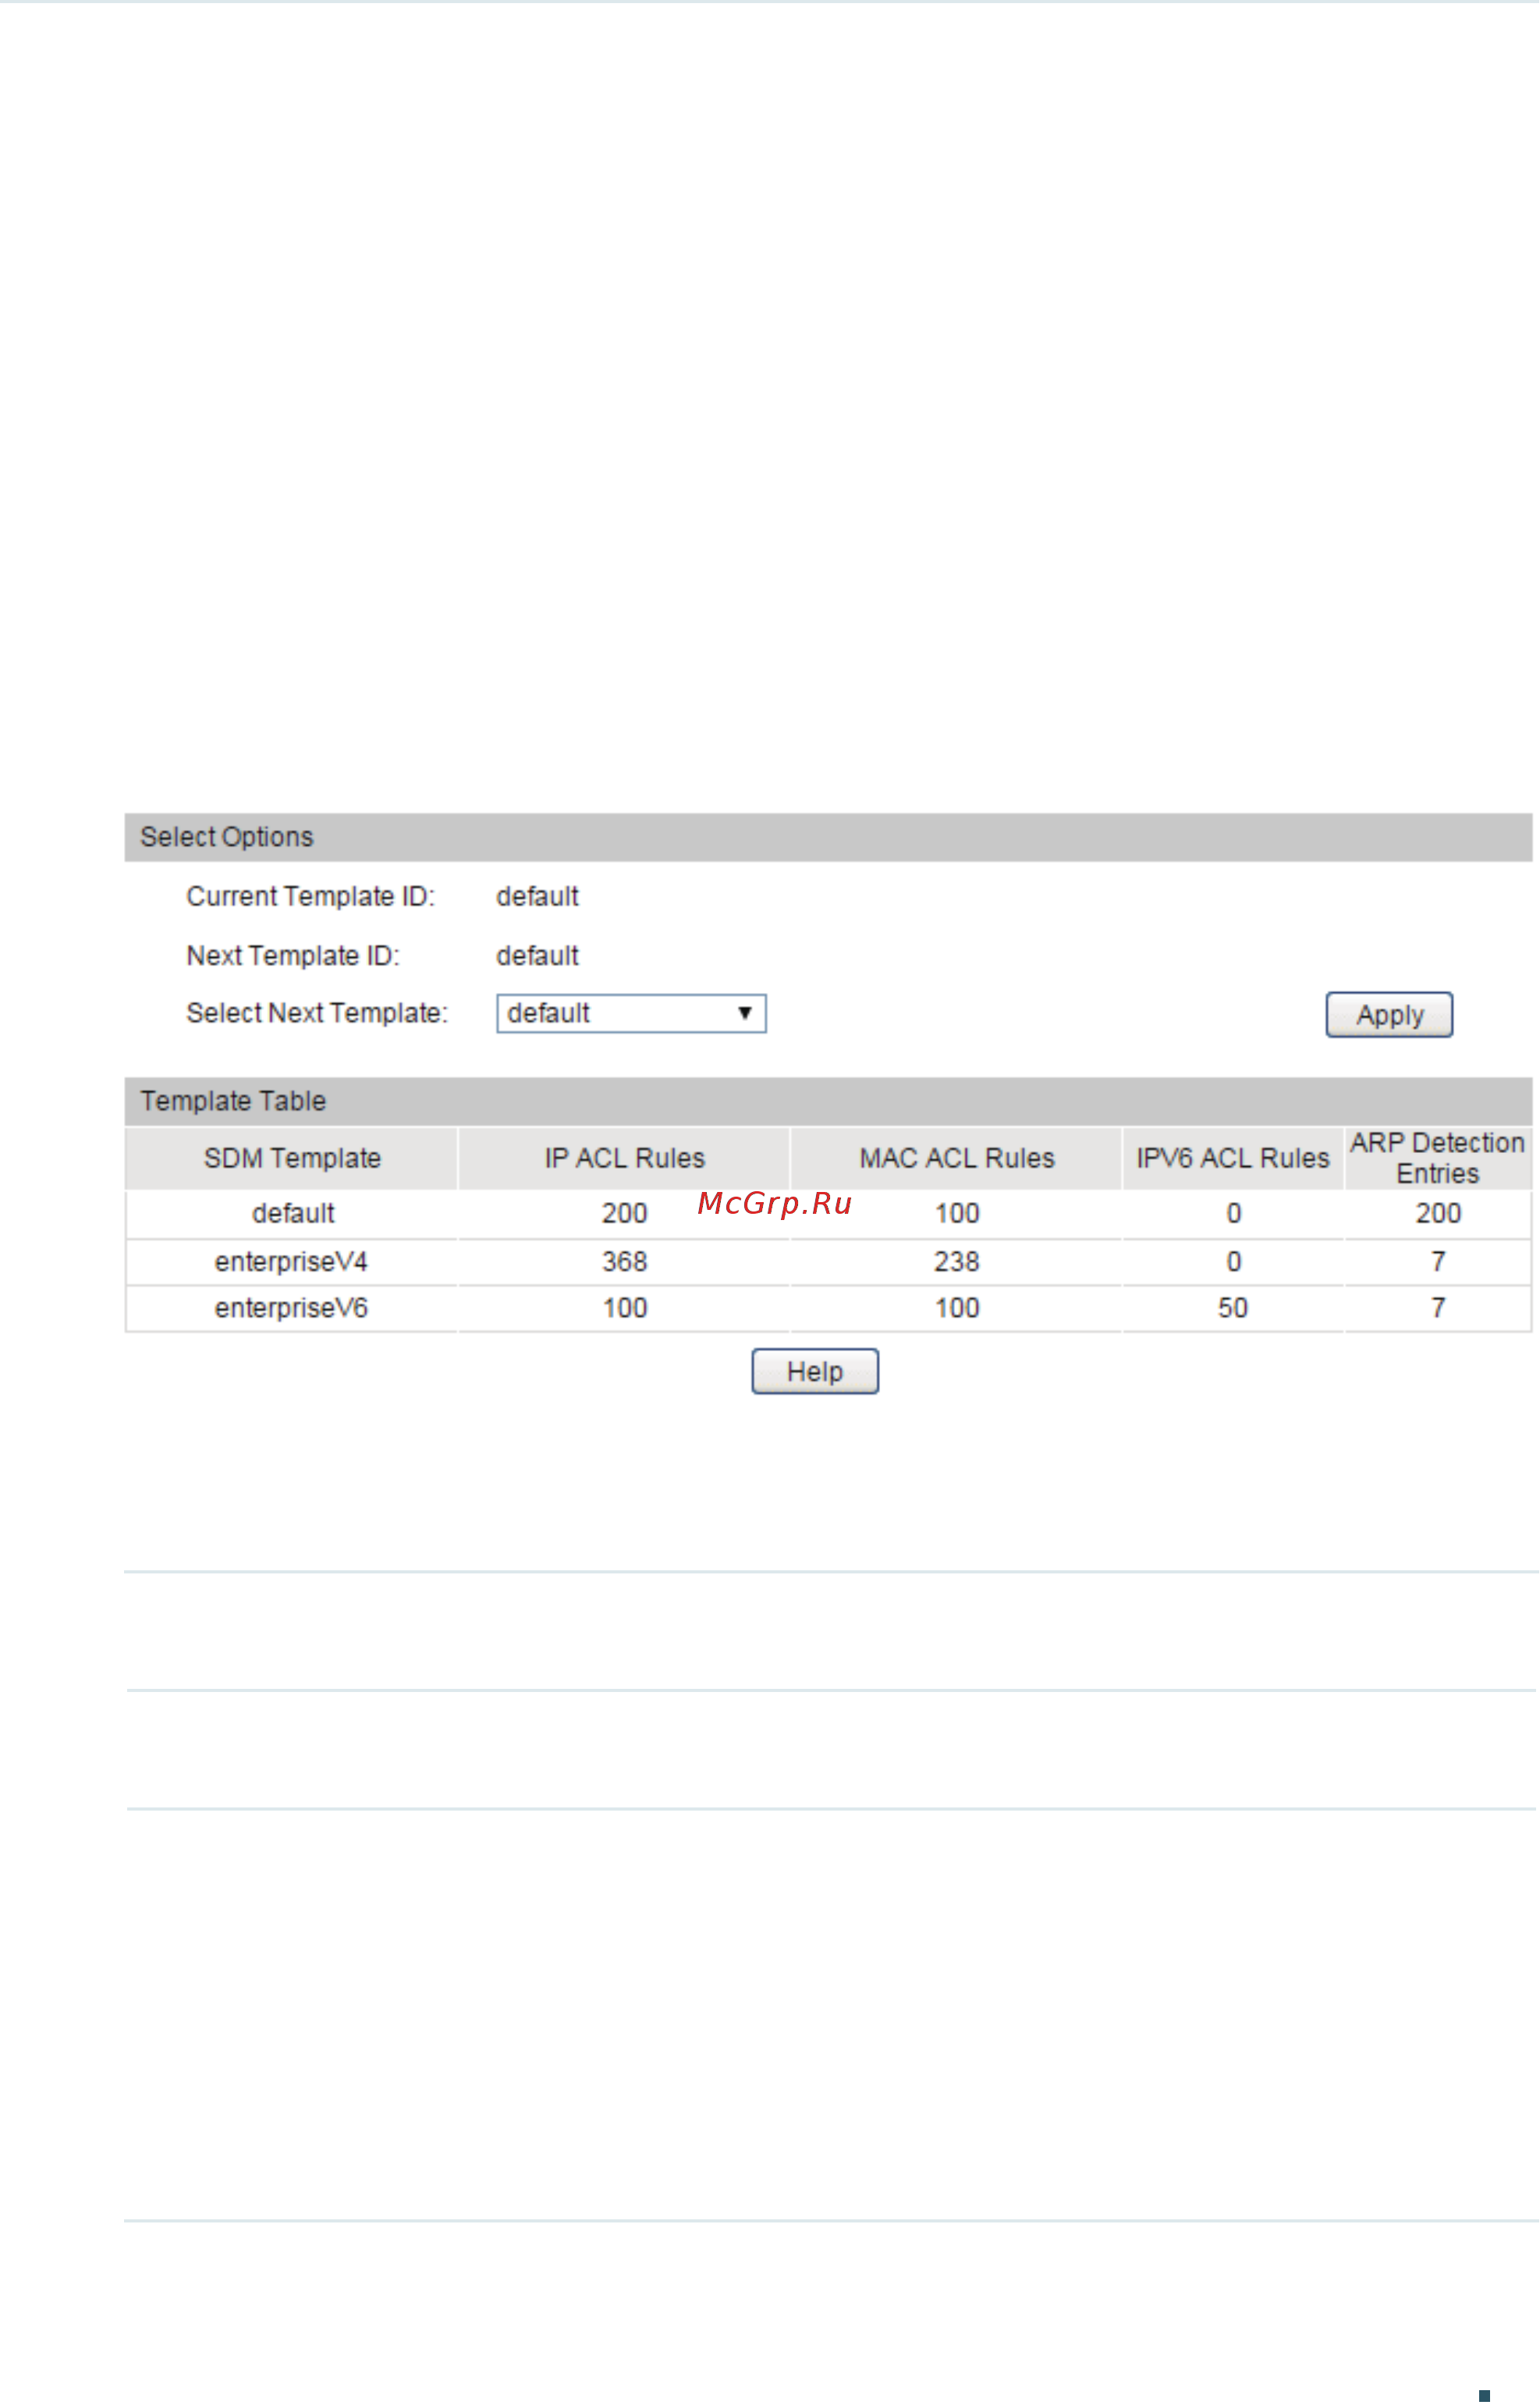Click the Select Options section header
This screenshot has height=2405, width=1540.
tap(828, 837)
